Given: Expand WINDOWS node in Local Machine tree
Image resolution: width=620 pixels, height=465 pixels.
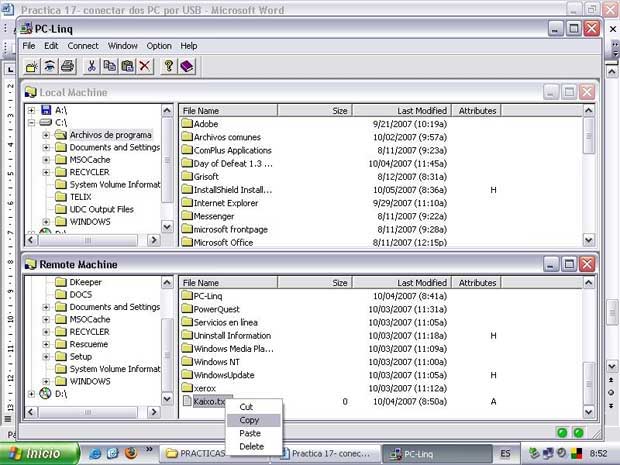Looking at the screenshot, I should pyautogui.click(x=46, y=222).
